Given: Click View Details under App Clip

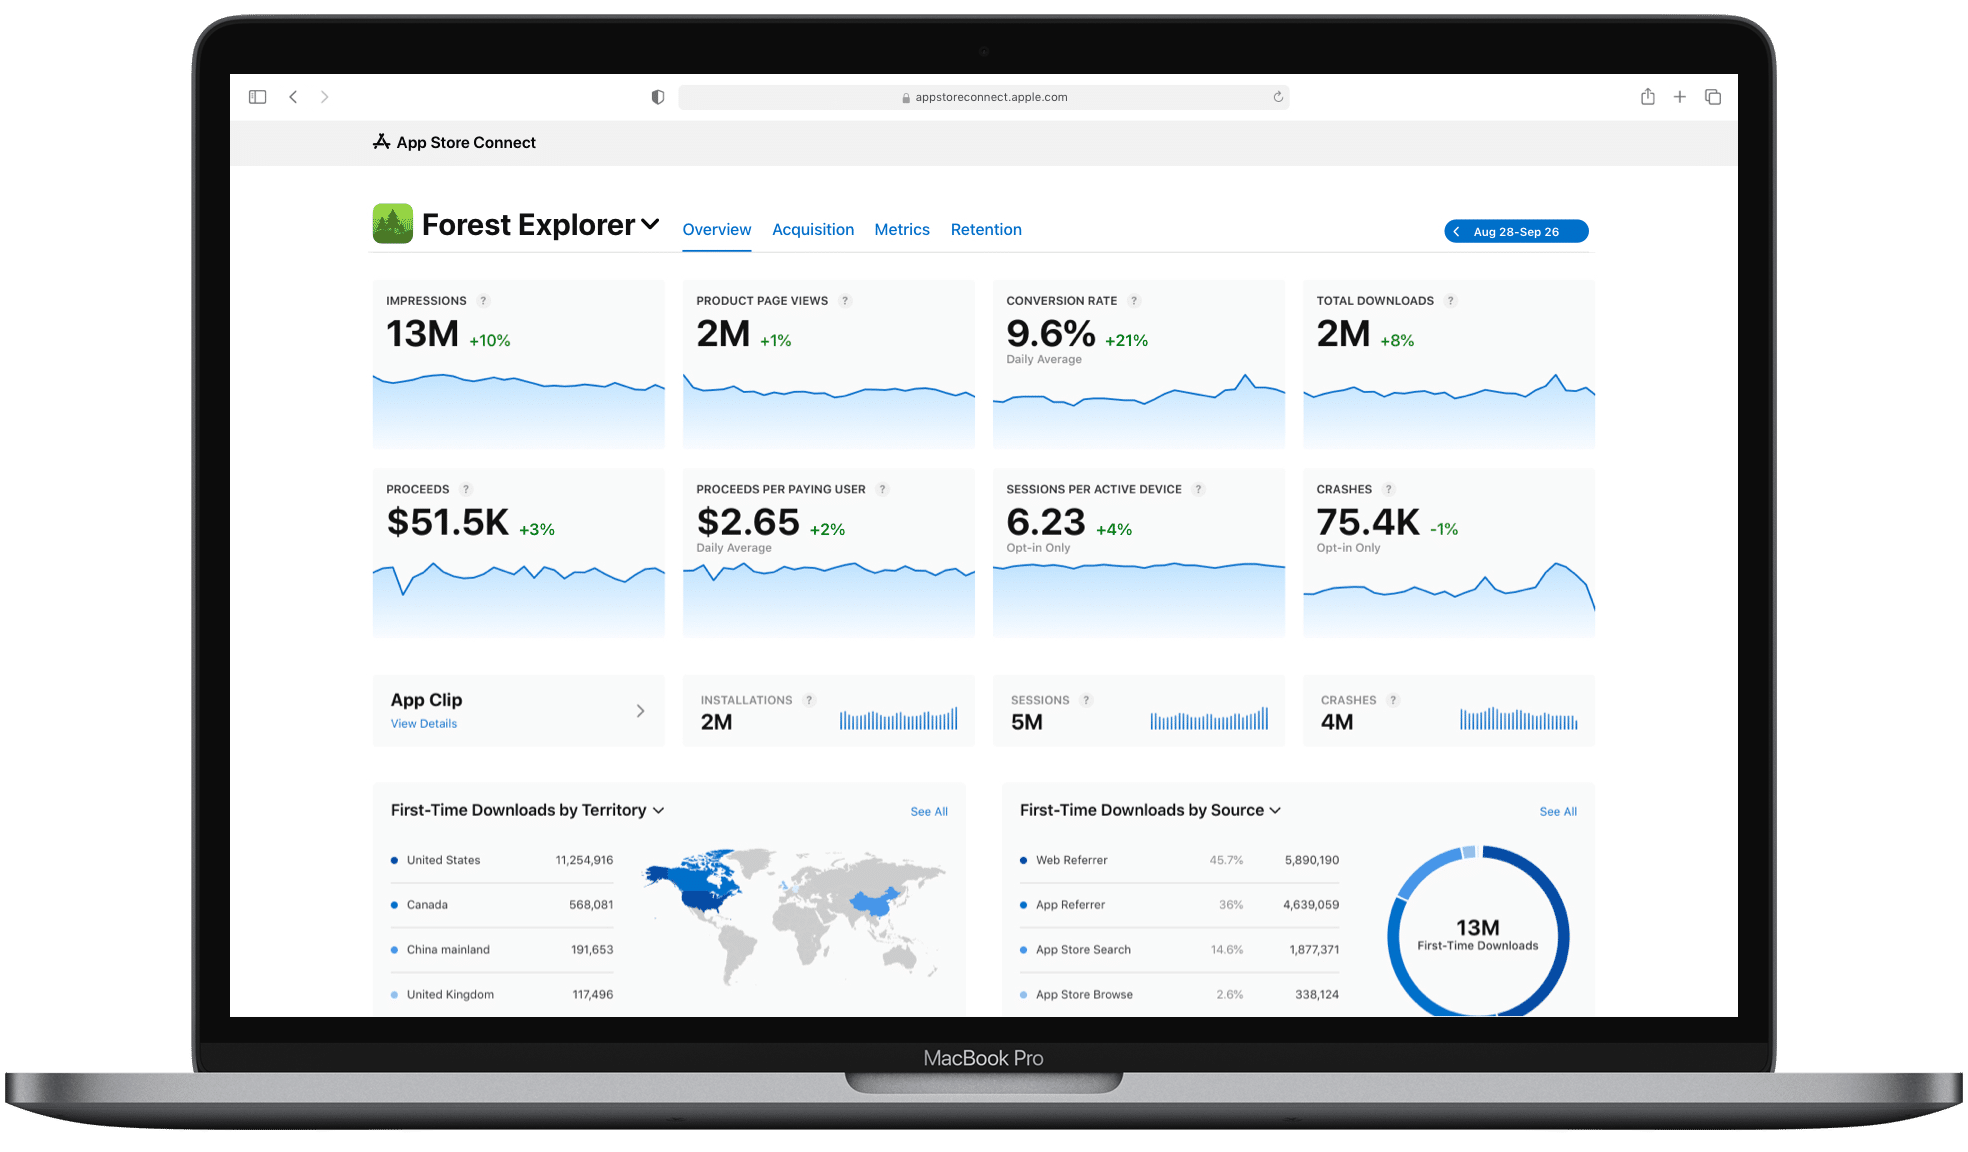Looking at the screenshot, I should pos(424,724).
